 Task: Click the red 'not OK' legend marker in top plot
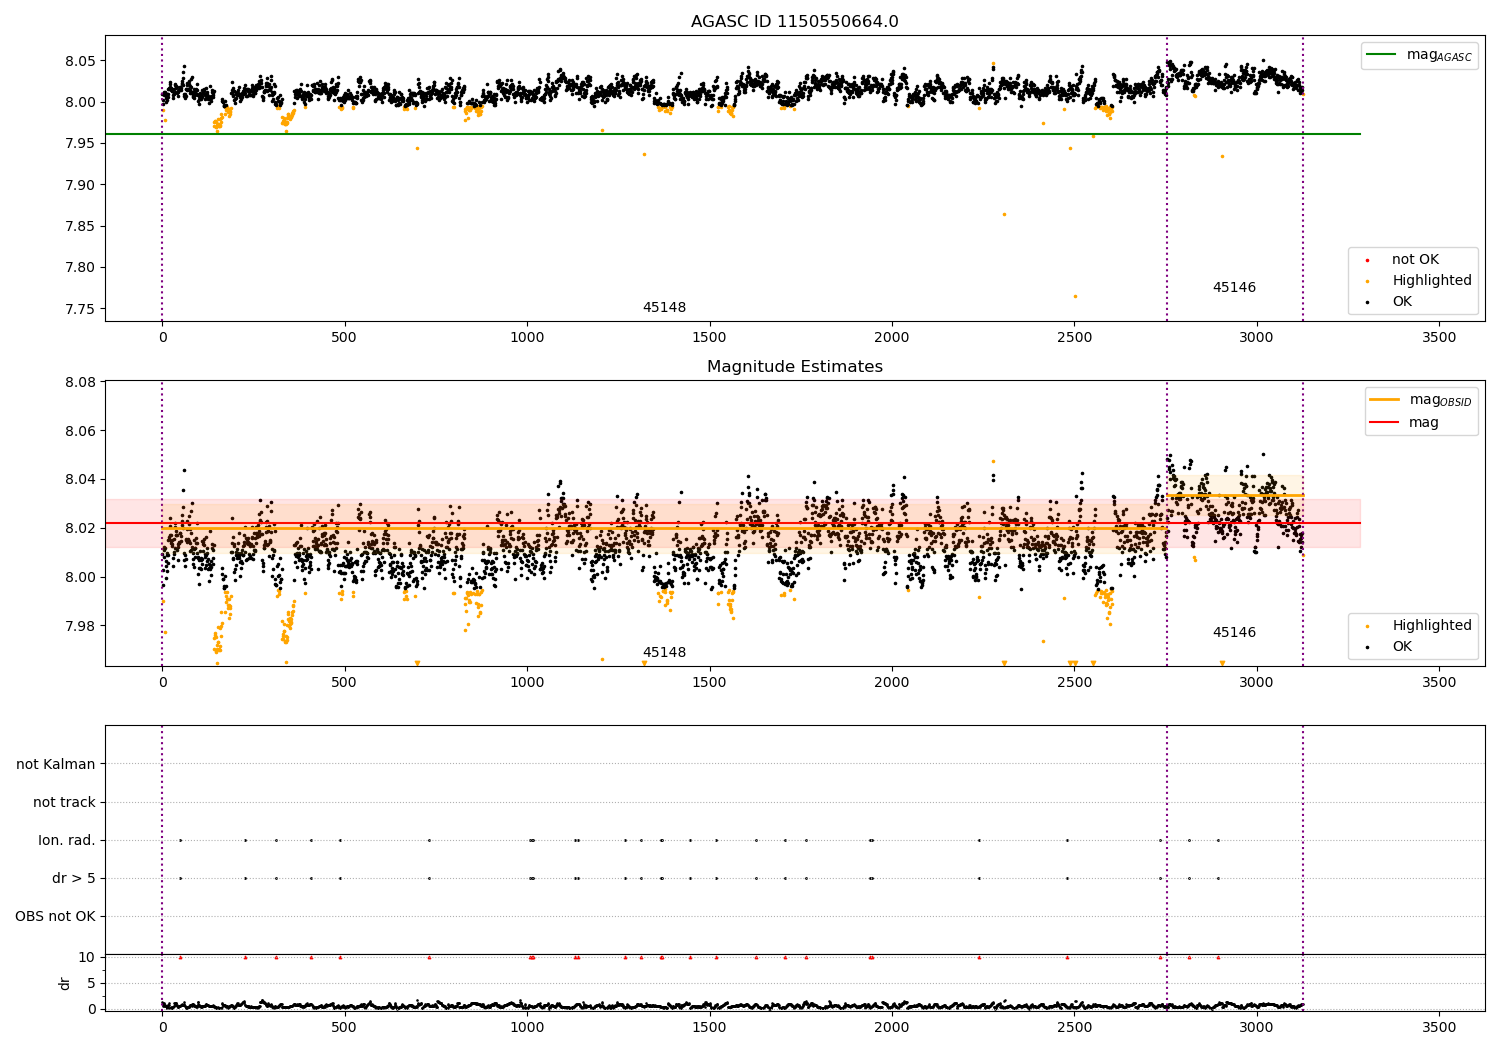(1367, 260)
